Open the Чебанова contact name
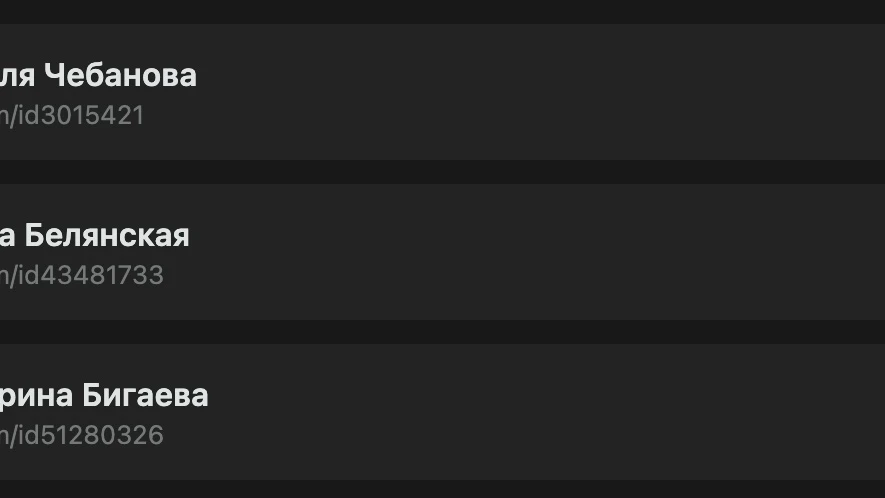 98,75
